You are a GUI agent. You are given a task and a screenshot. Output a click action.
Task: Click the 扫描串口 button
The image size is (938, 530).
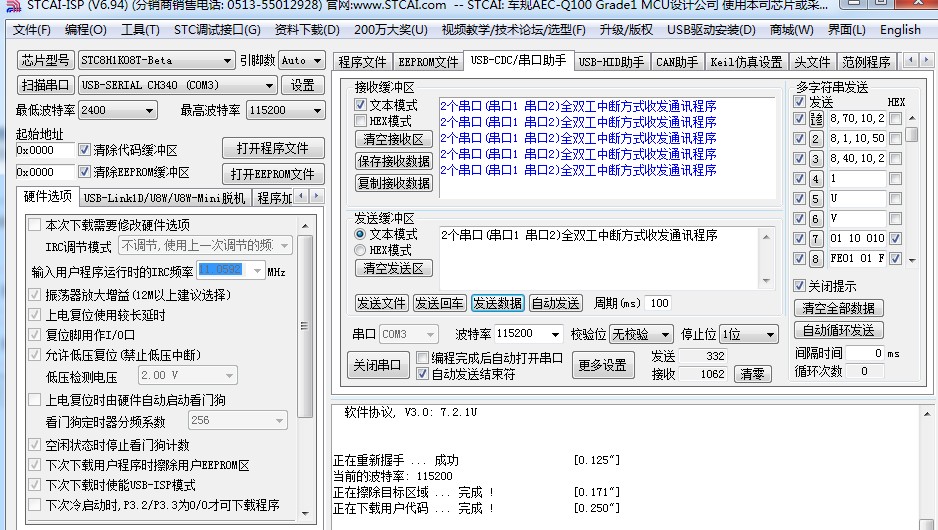45,85
